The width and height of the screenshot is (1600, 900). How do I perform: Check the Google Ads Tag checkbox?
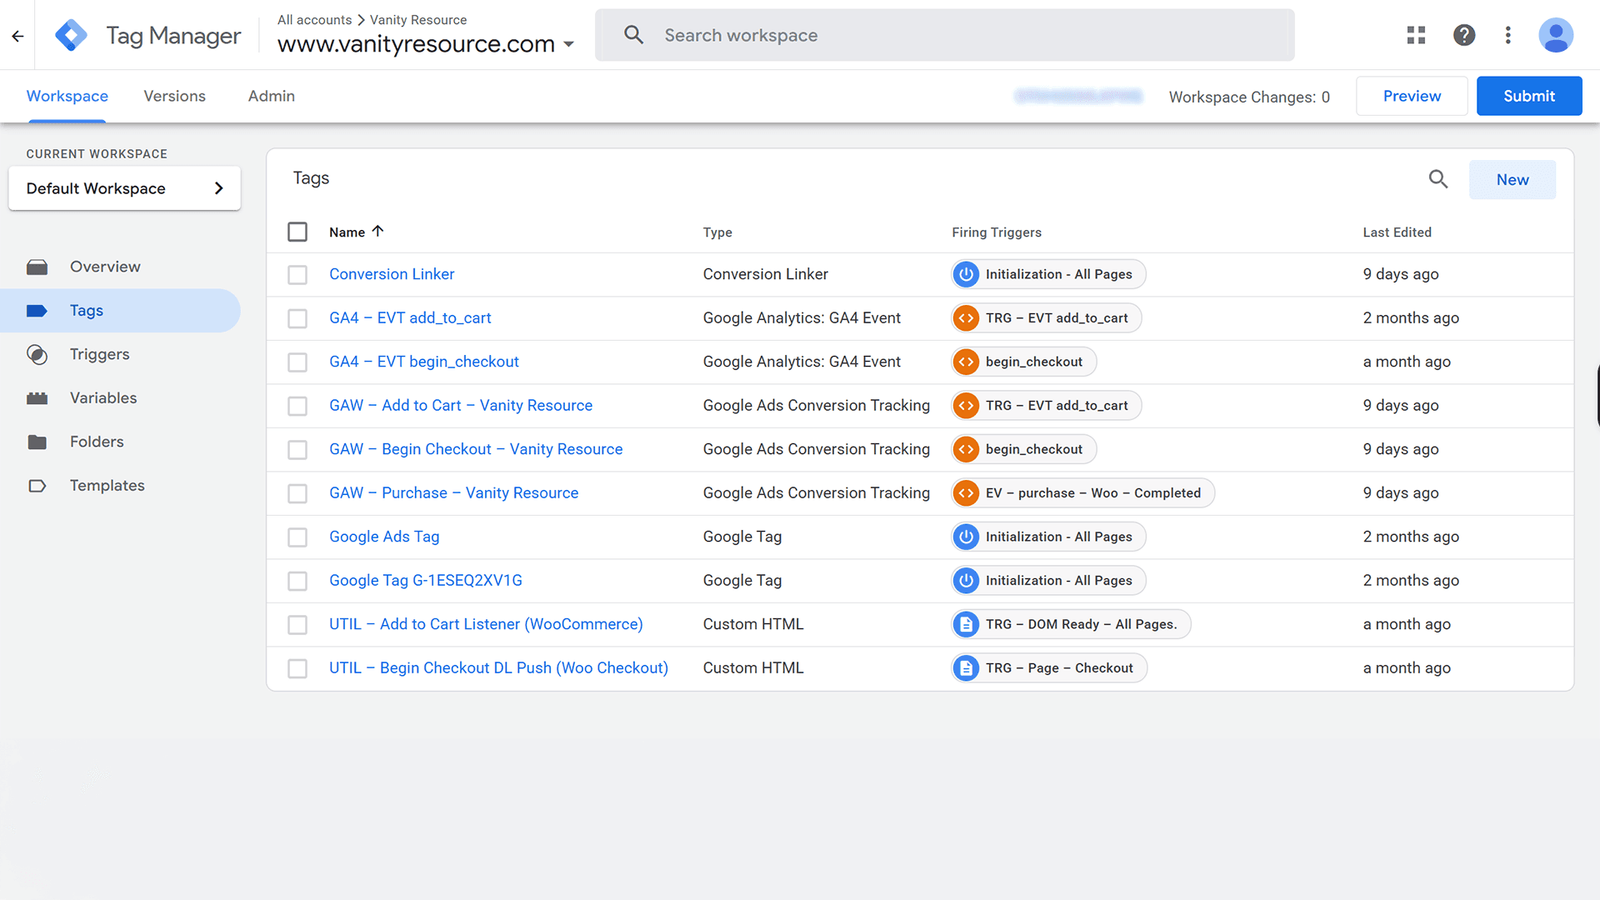tap(297, 537)
